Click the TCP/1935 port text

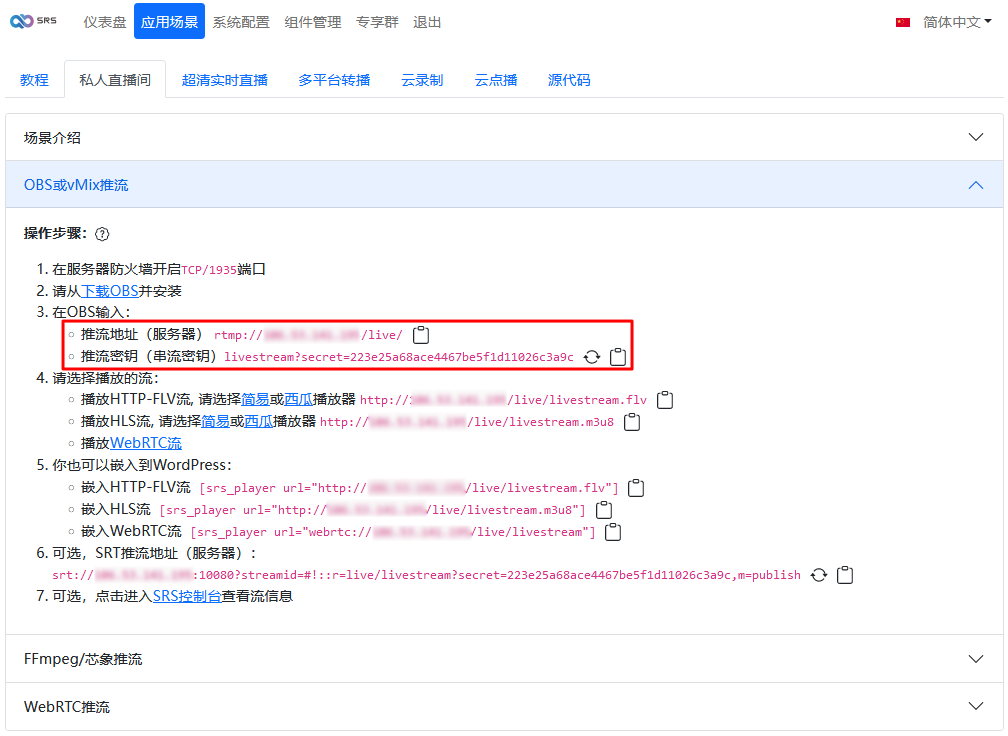pos(209,270)
